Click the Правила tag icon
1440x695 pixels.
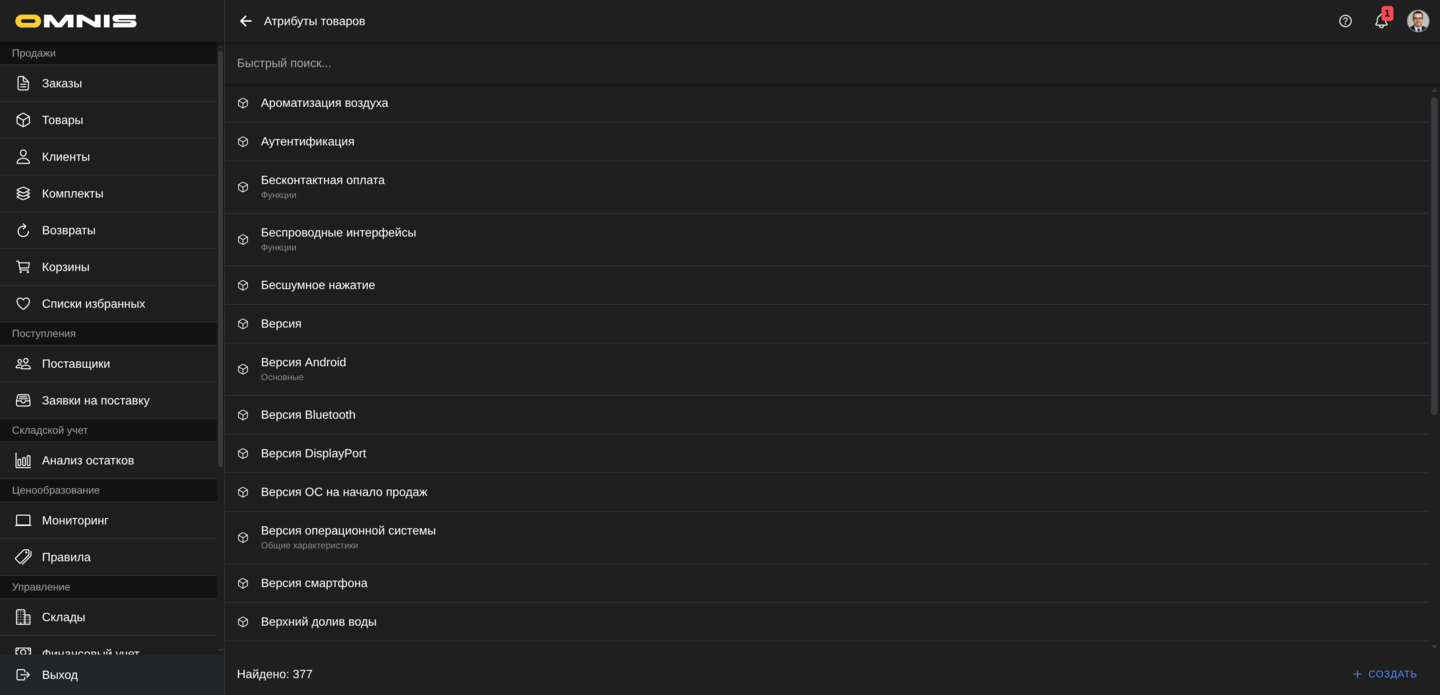[23, 557]
